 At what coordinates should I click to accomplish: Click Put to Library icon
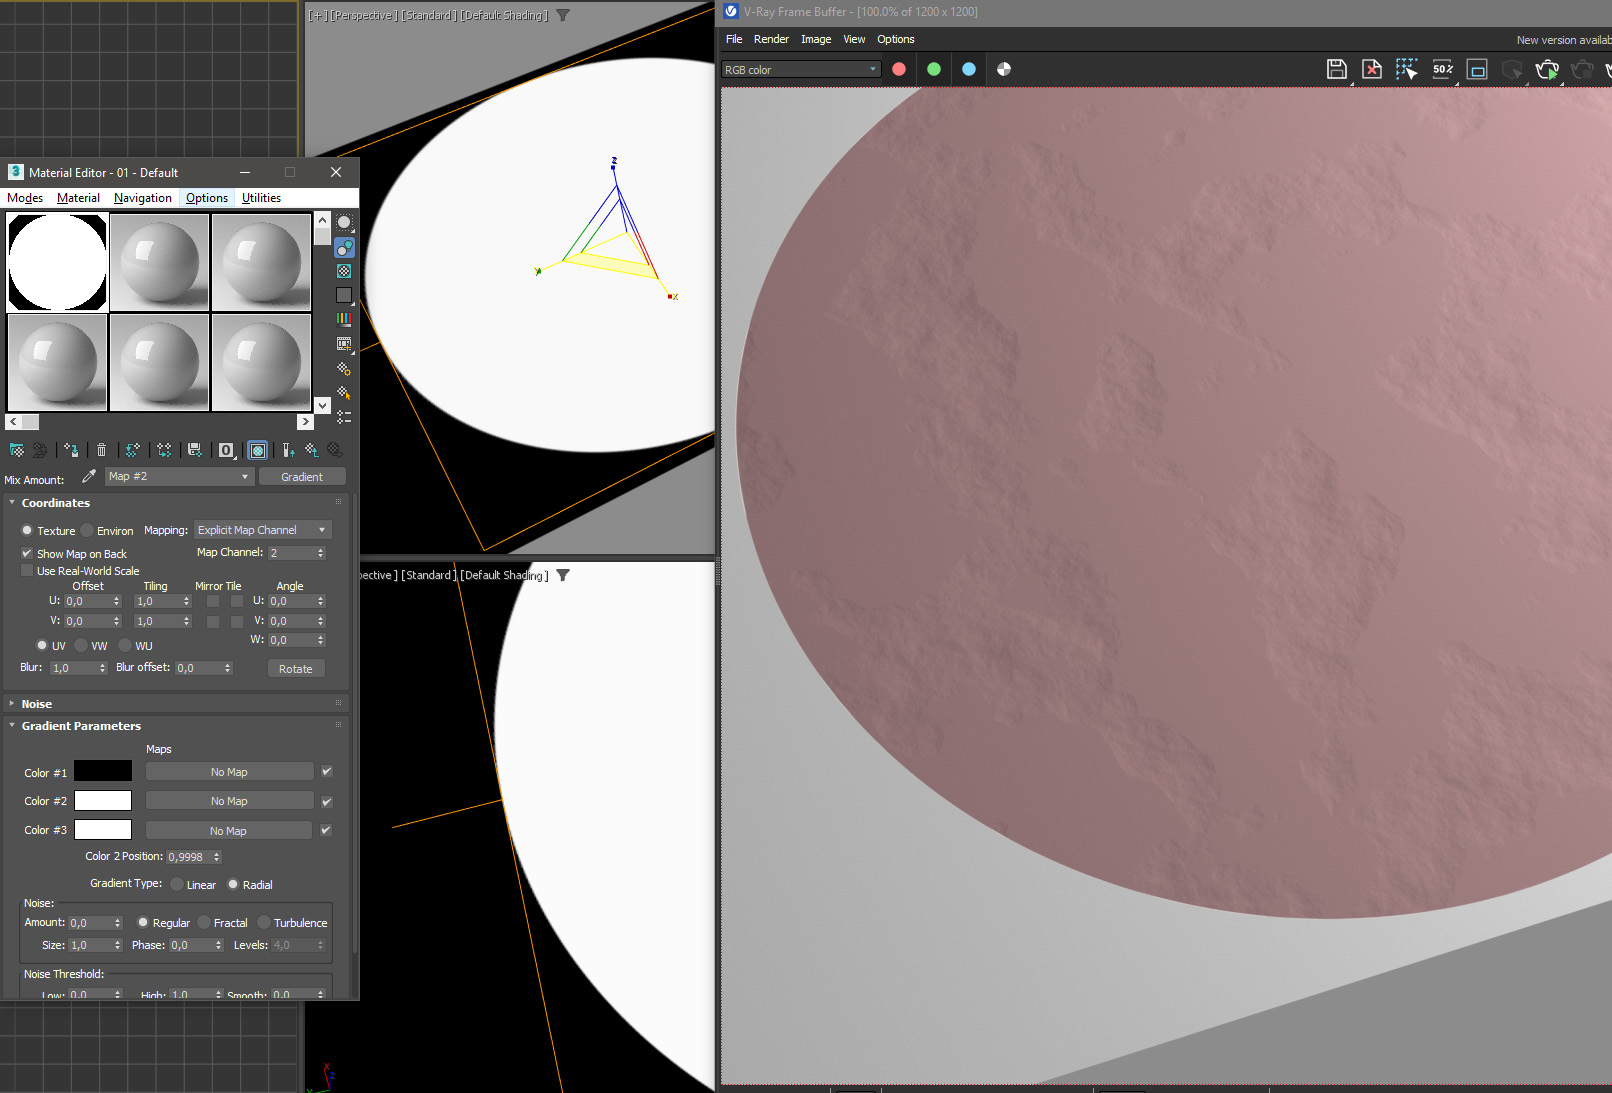click(195, 450)
